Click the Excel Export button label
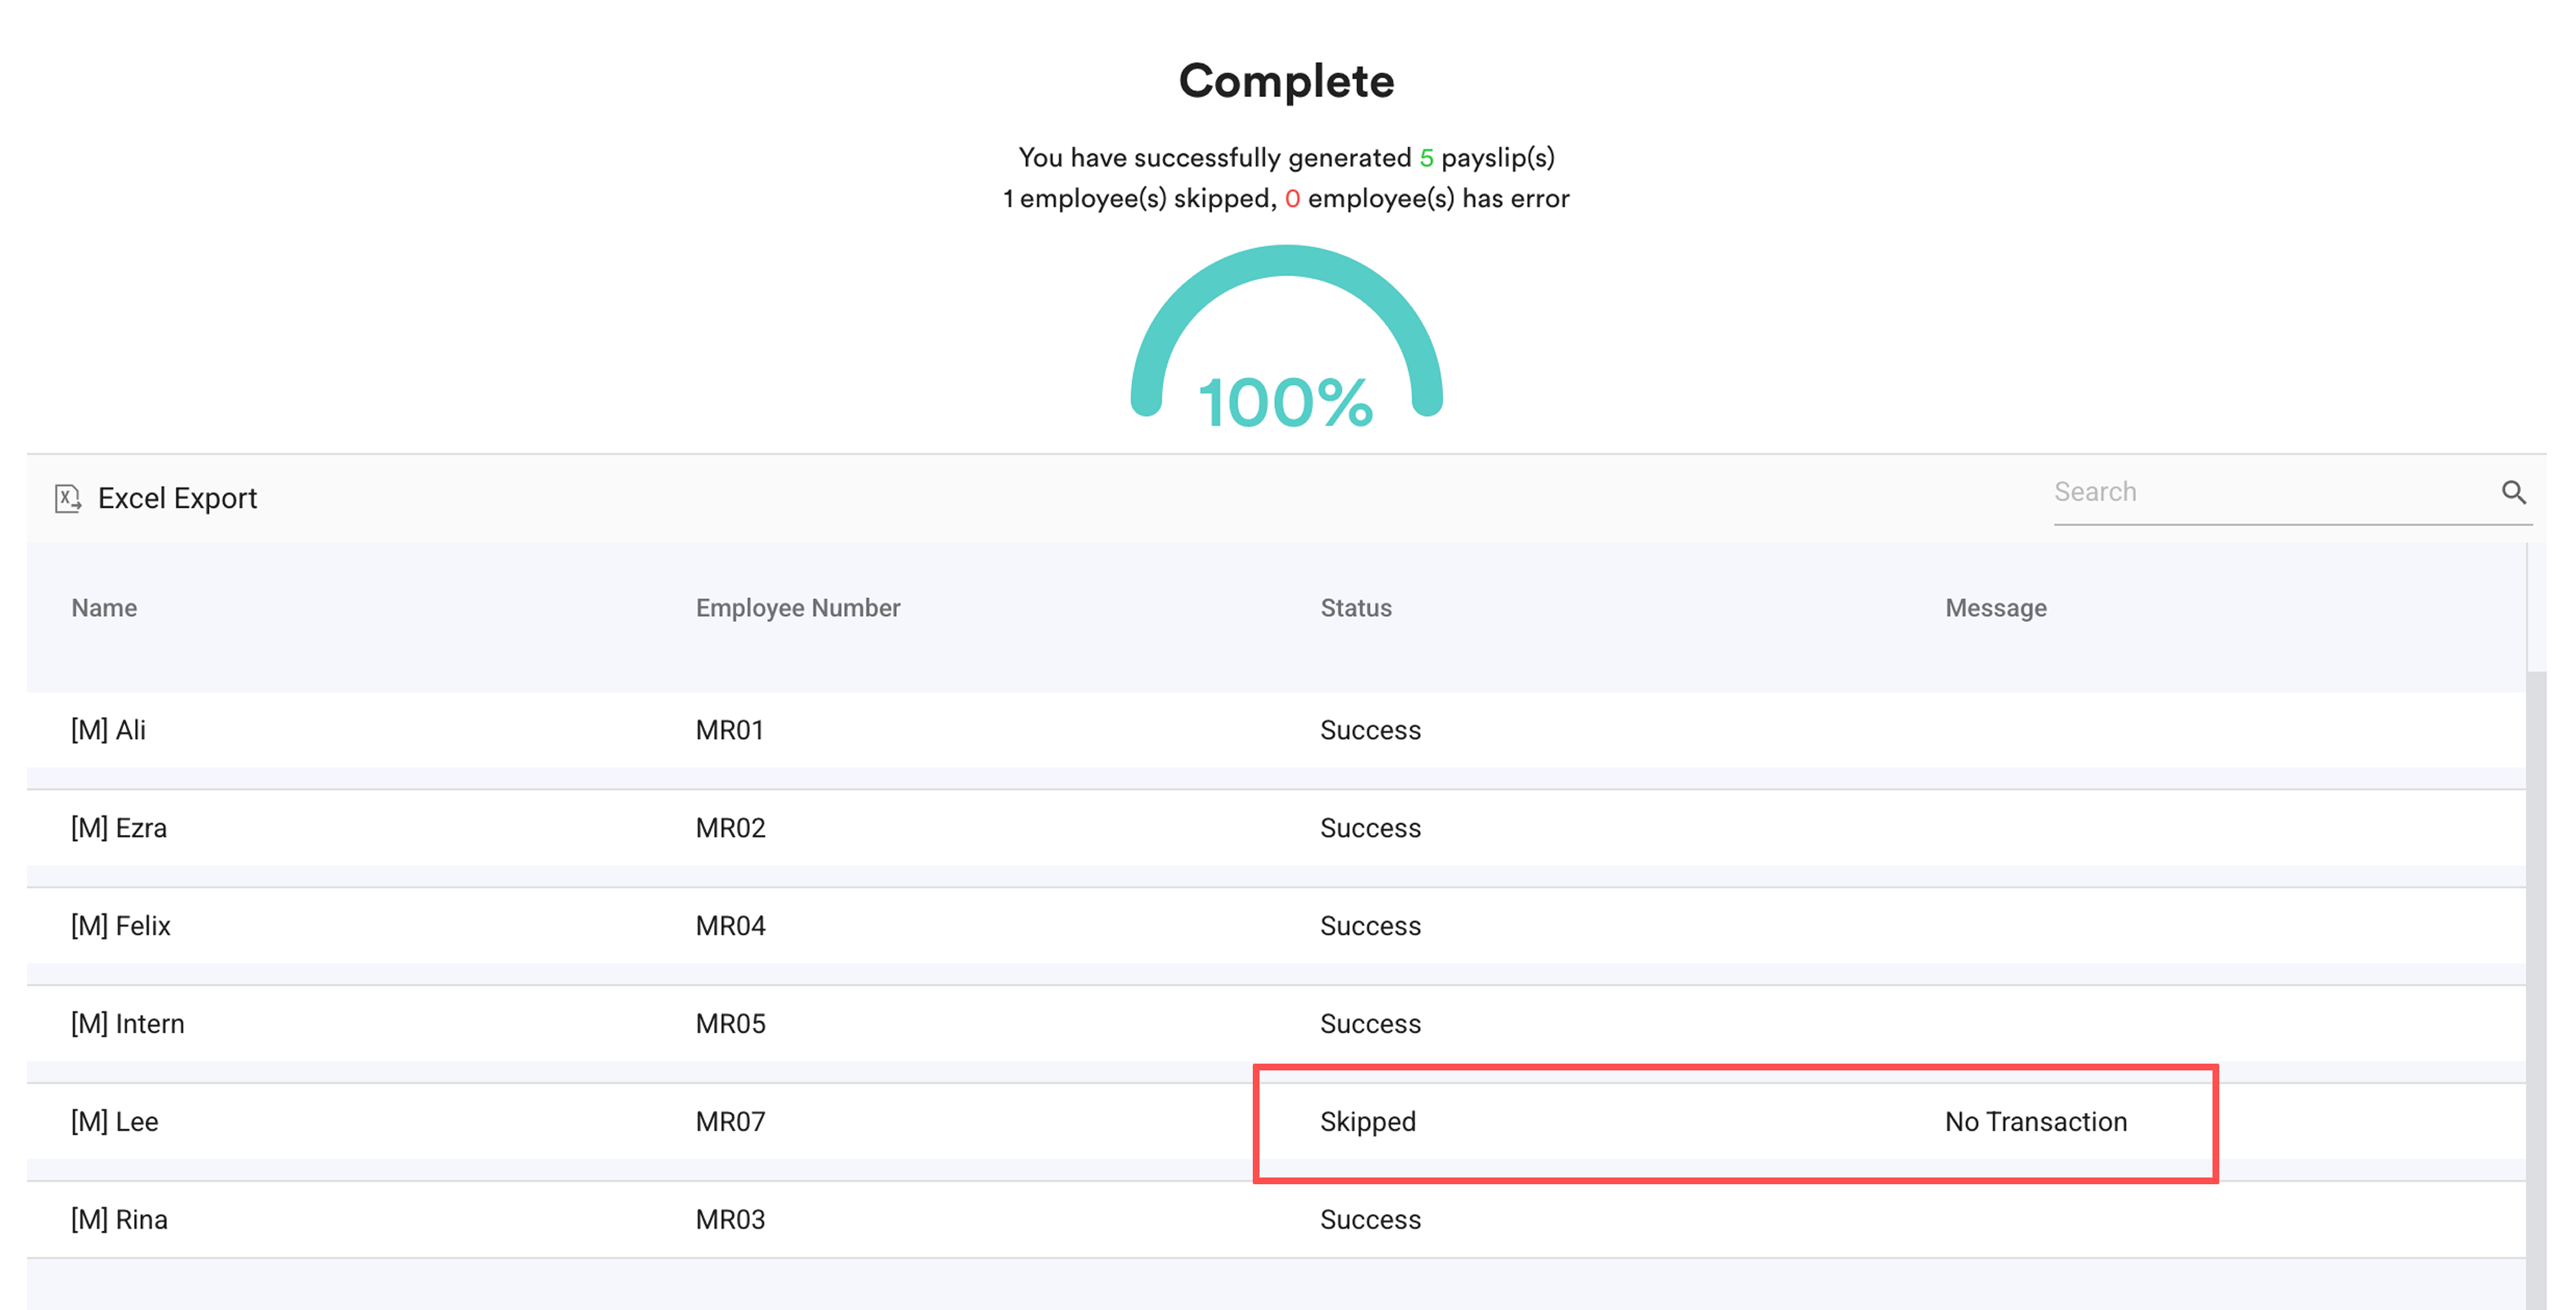Viewport: 2576px width, 1310px height. [177, 498]
